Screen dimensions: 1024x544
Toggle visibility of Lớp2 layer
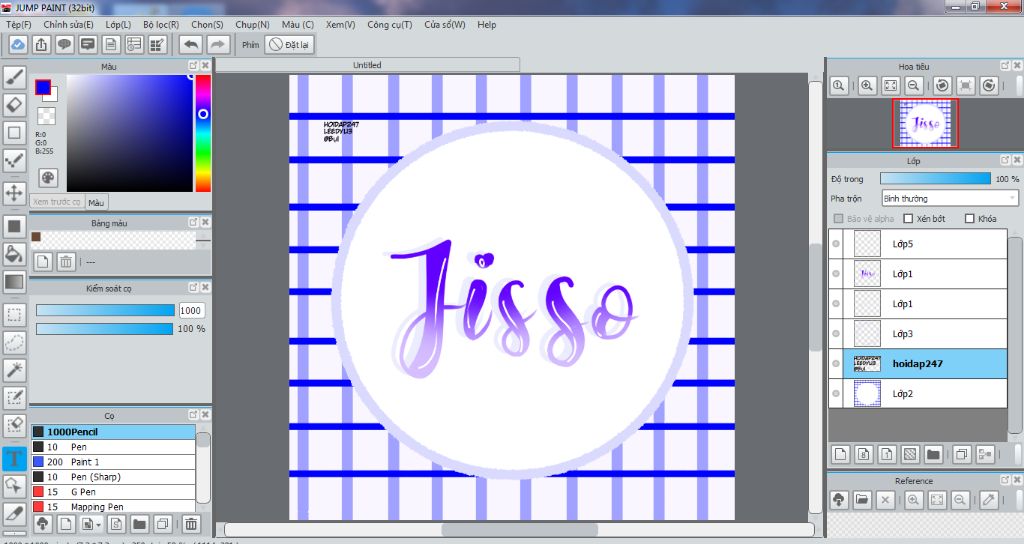(836, 394)
